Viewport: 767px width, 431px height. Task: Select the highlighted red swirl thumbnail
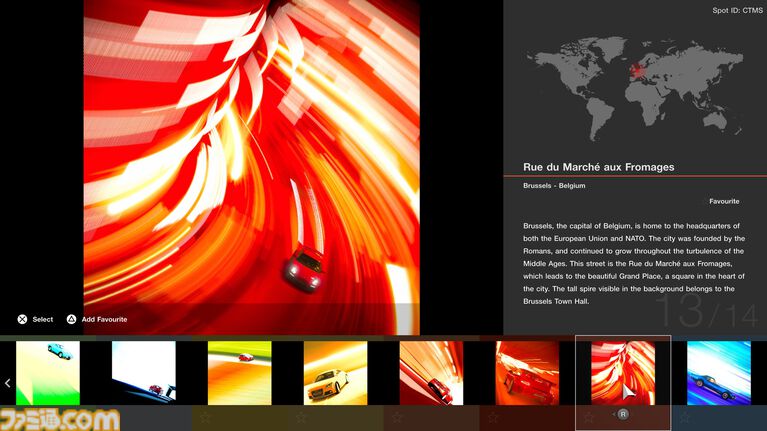click(623, 373)
